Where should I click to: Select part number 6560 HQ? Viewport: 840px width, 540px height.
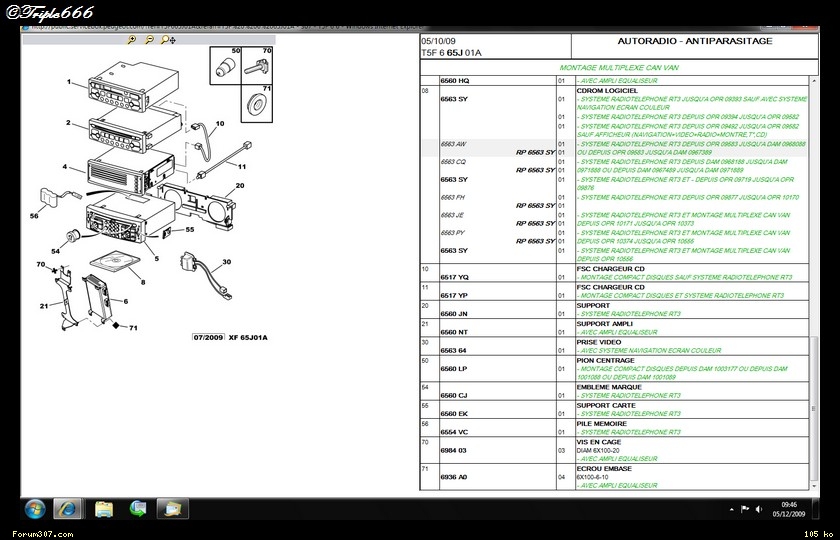click(x=454, y=81)
